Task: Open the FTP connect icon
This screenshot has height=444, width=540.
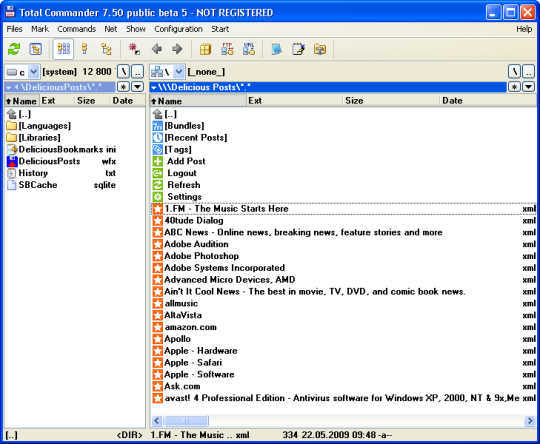Action: (x=227, y=49)
